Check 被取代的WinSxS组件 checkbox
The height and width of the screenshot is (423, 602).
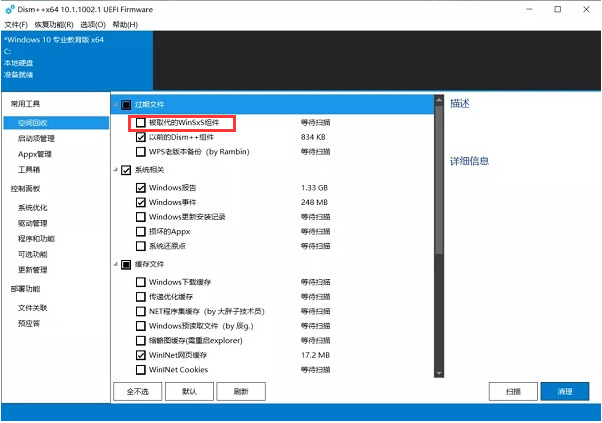click(141, 122)
